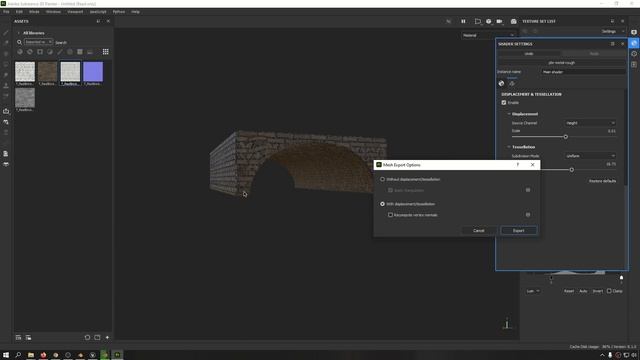This screenshot has width=640, height=360.
Task: Open the Subdivision Mode 'Uniform' dropdown
Action: coord(590,156)
